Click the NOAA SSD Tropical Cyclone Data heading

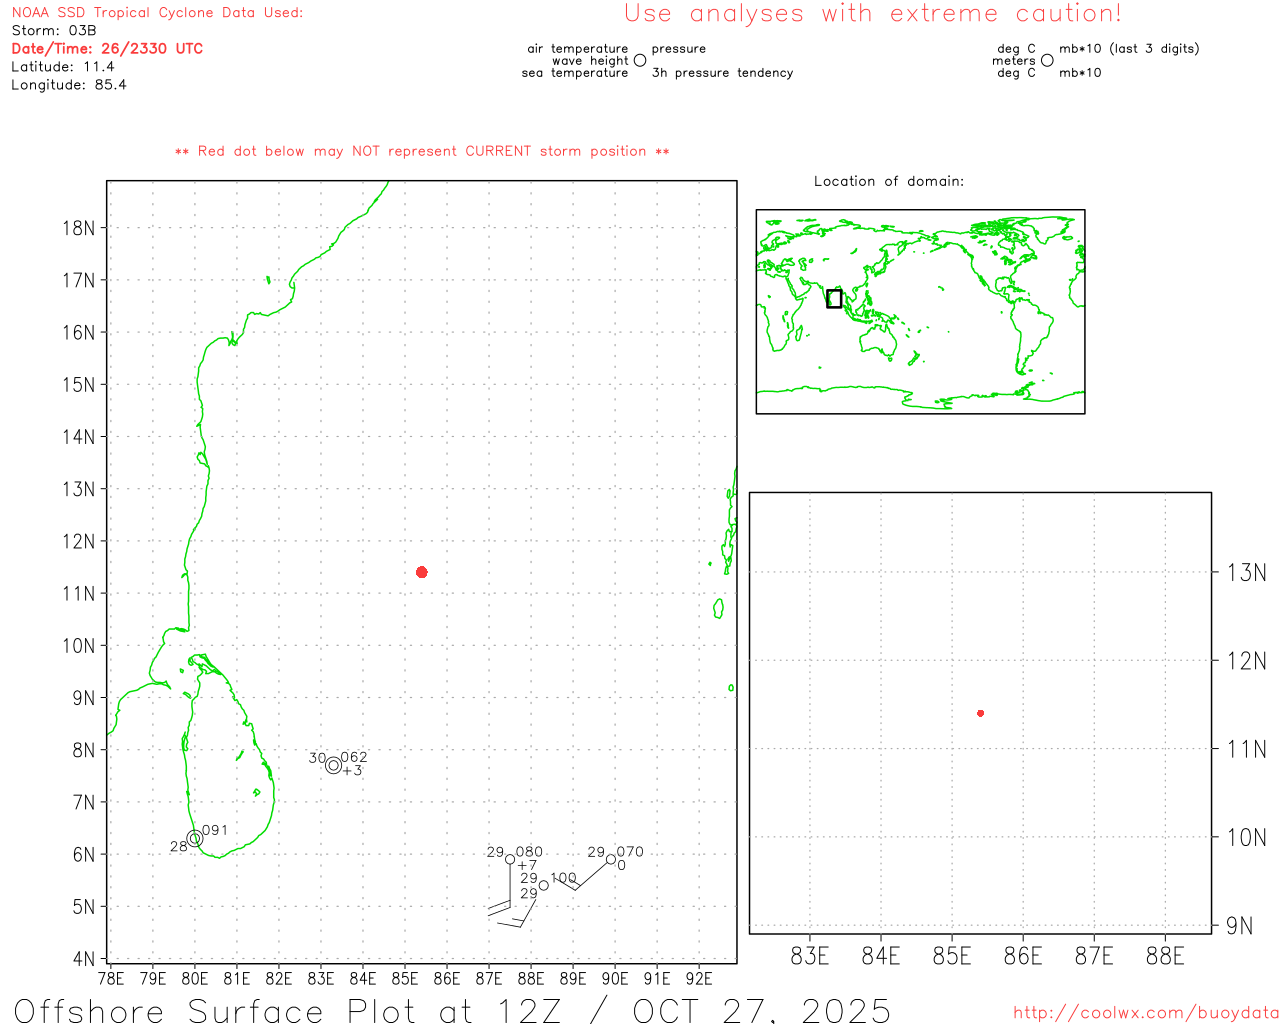[157, 13]
